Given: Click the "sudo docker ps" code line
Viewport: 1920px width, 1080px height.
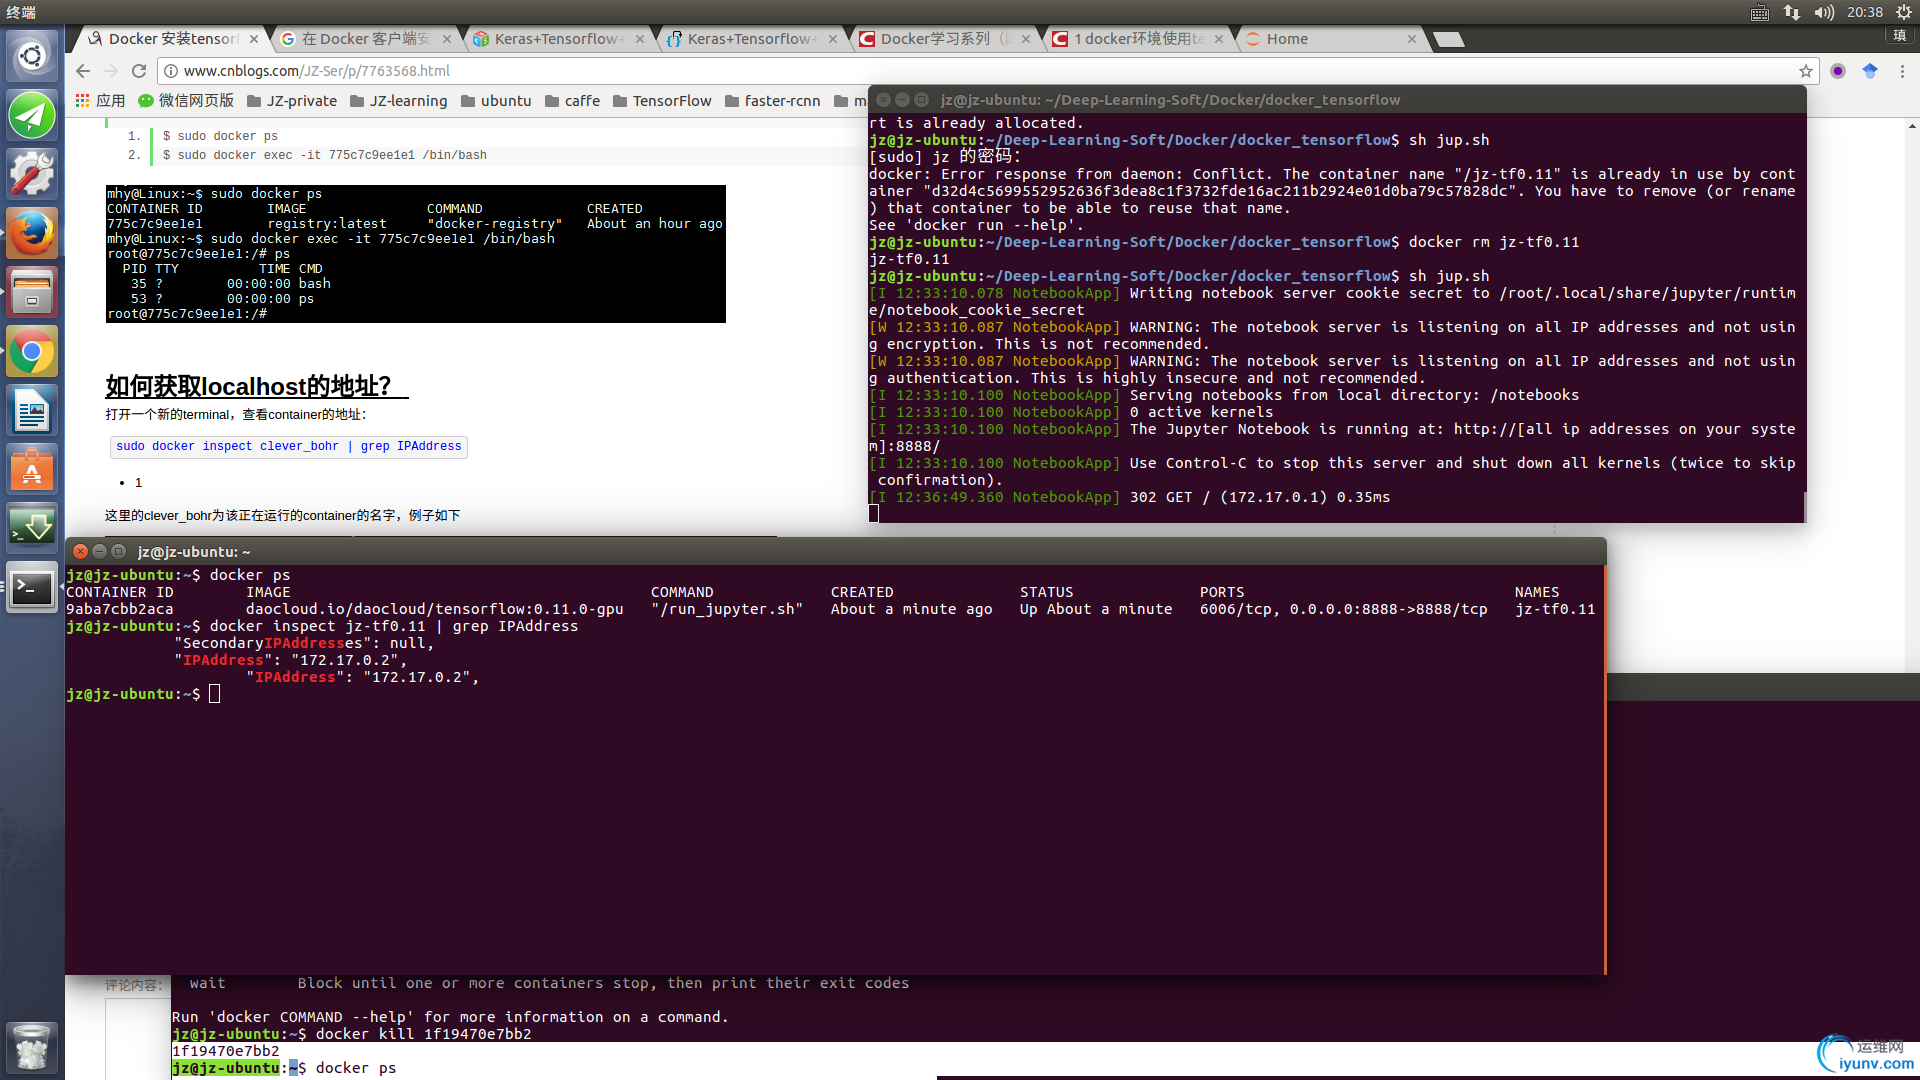Looking at the screenshot, I should point(220,136).
